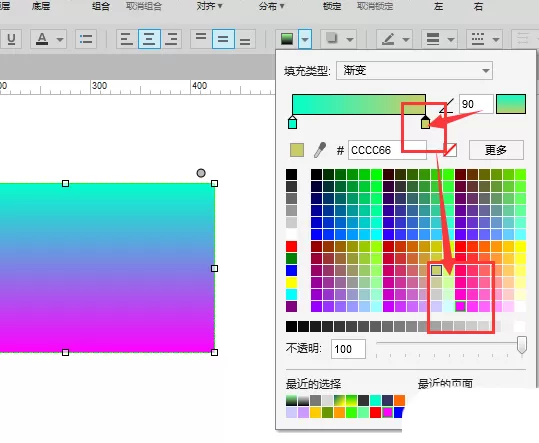This screenshot has height=443, width=539.
Task: Toggle underline text formatting
Action: (11, 39)
